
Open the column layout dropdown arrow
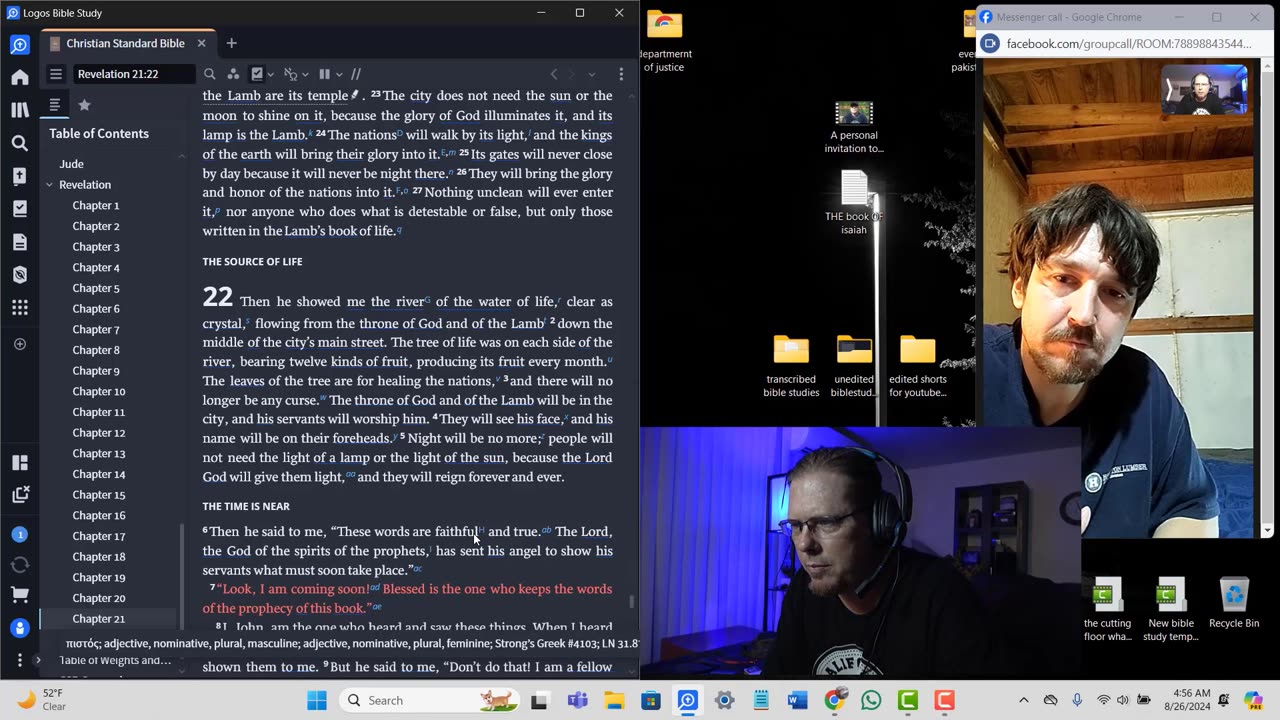point(339,74)
